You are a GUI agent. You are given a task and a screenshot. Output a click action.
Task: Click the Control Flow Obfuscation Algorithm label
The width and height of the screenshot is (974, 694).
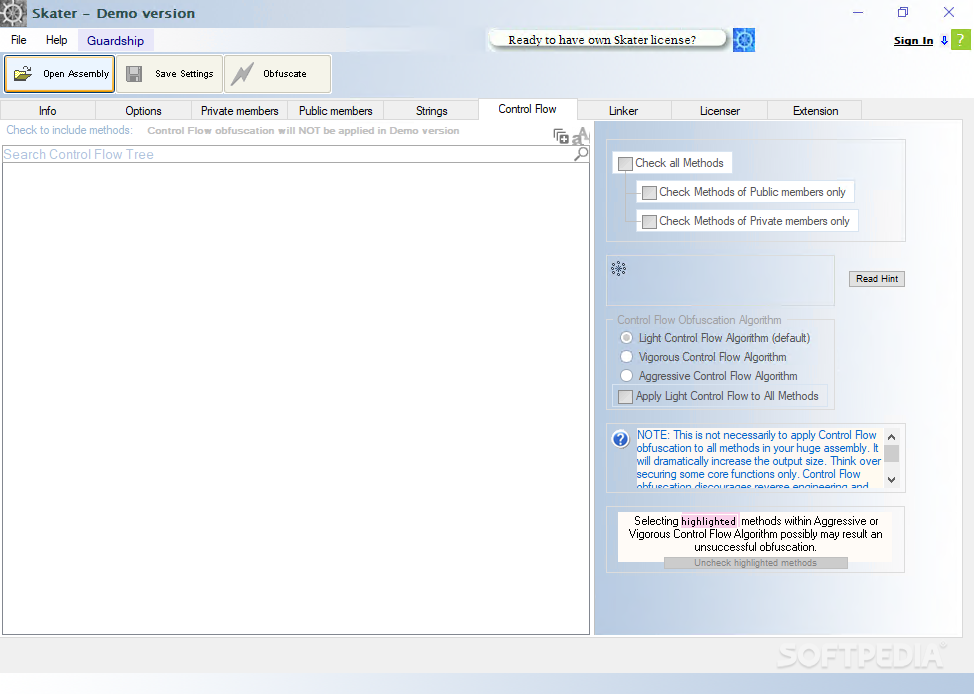699,320
